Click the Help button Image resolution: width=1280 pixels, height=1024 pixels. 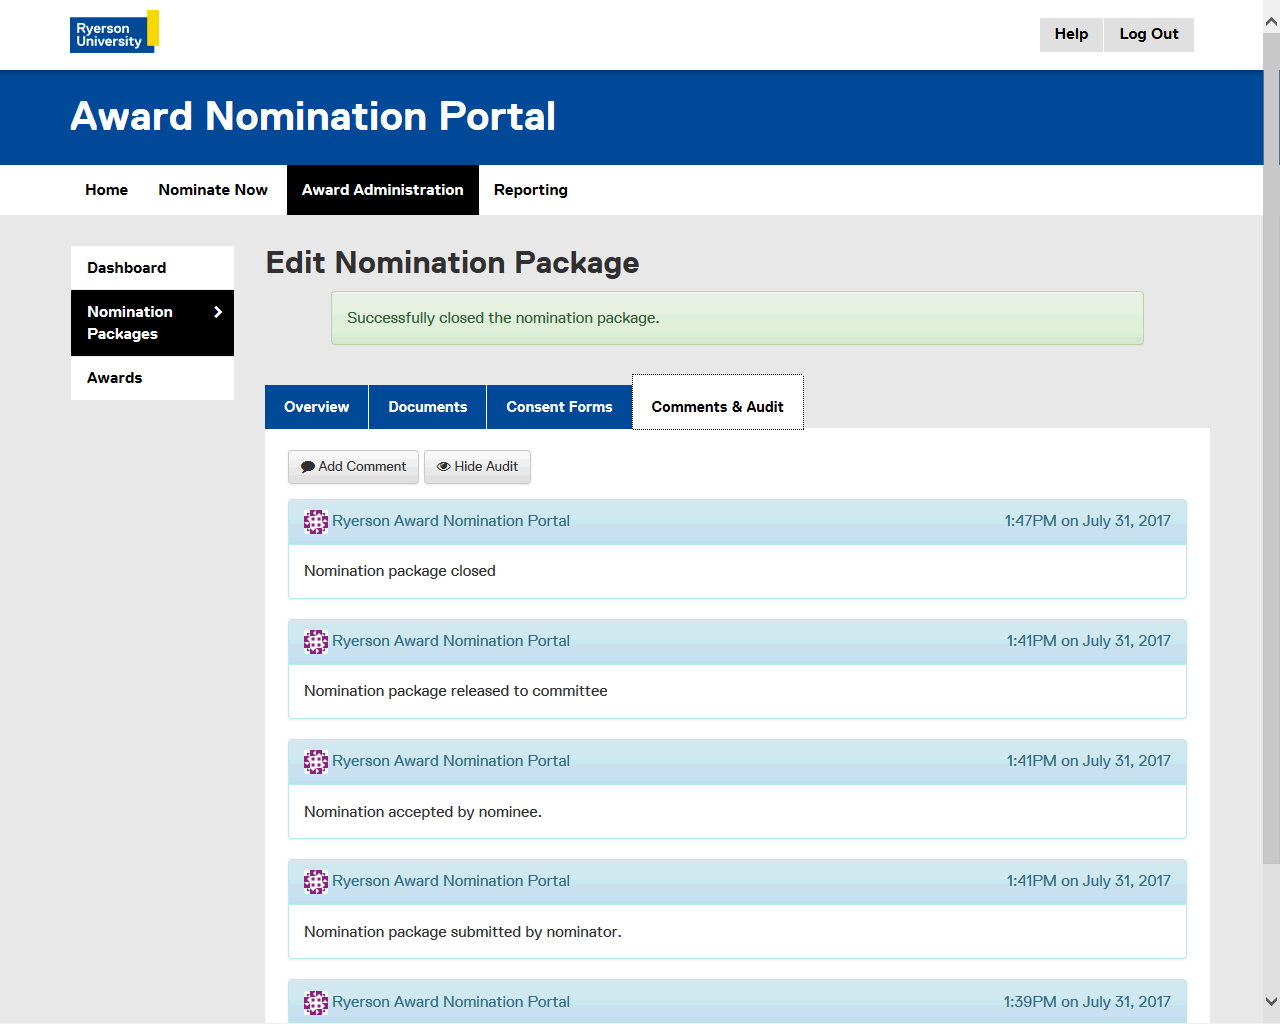pyautogui.click(x=1071, y=34)
